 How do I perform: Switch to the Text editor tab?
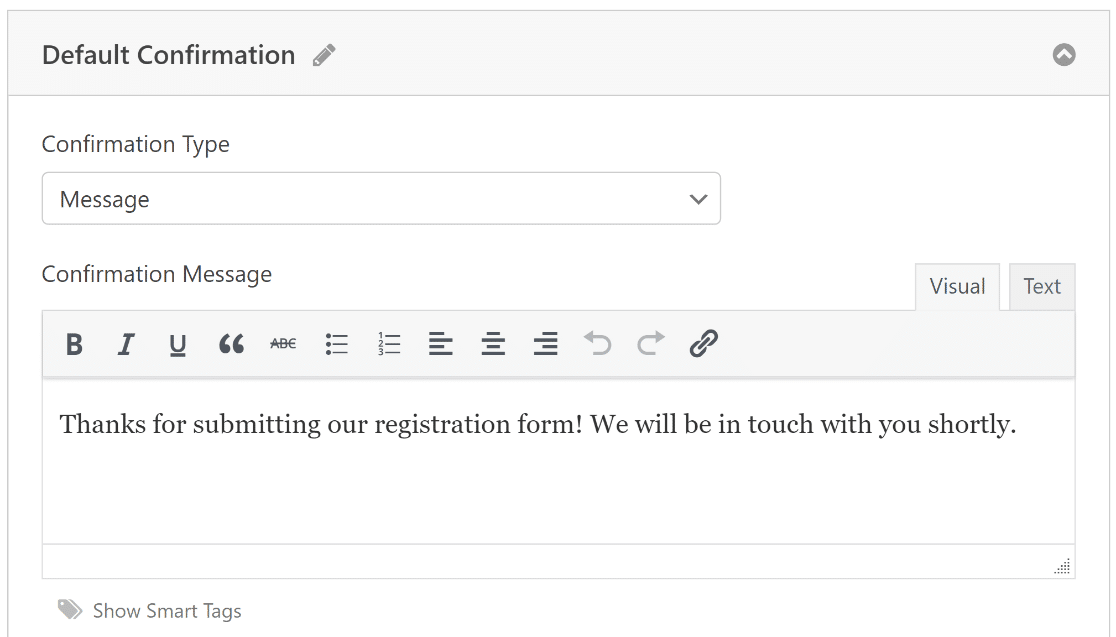coord(1042,287)
